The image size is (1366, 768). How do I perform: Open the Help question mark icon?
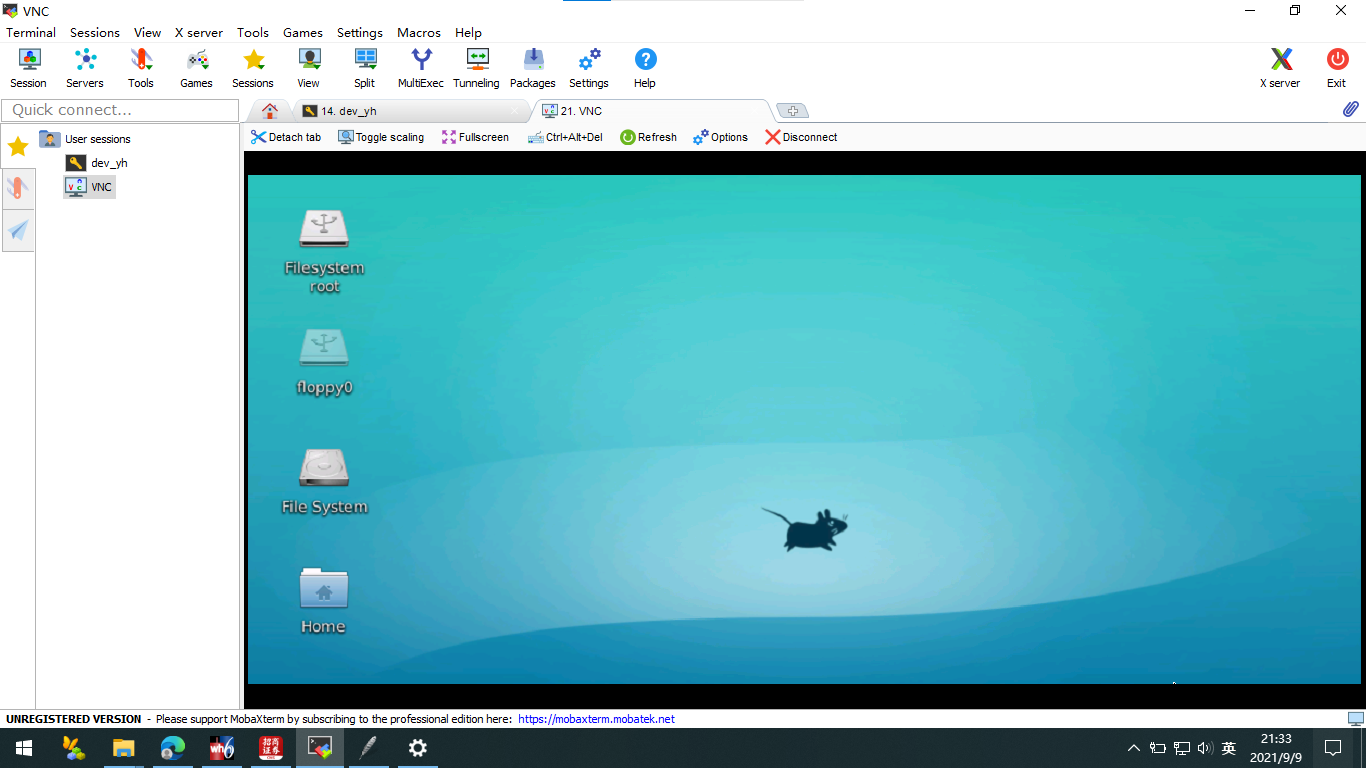(645, 68)
